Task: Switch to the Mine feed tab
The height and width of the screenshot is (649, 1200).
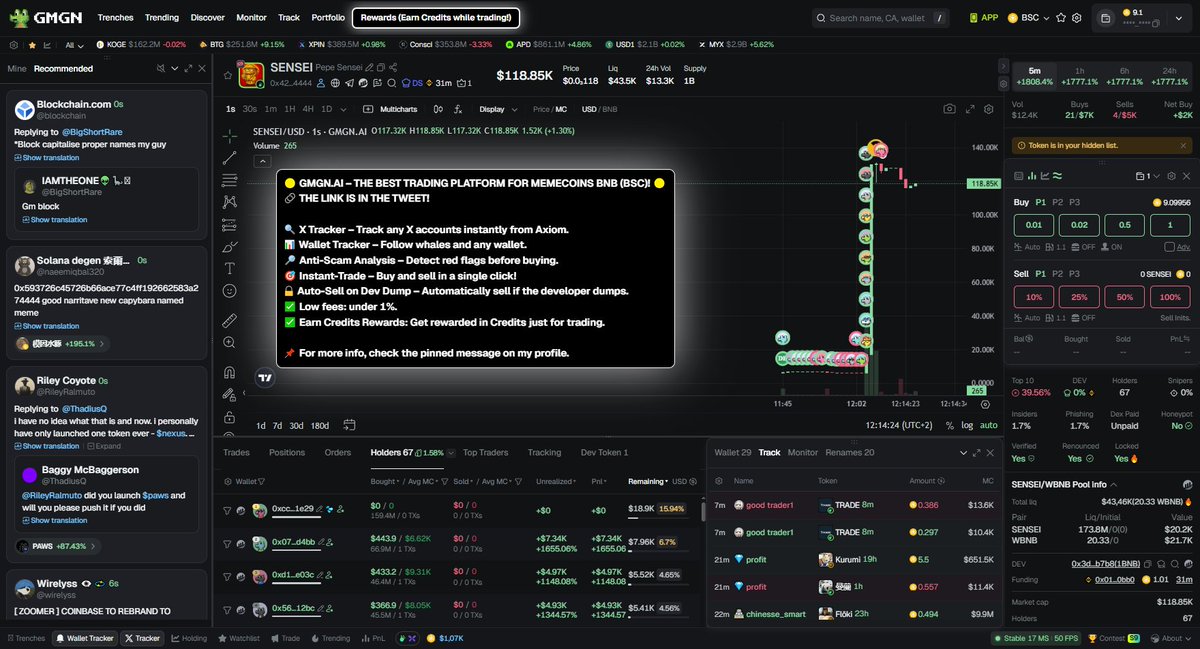Action: point(17,69)
